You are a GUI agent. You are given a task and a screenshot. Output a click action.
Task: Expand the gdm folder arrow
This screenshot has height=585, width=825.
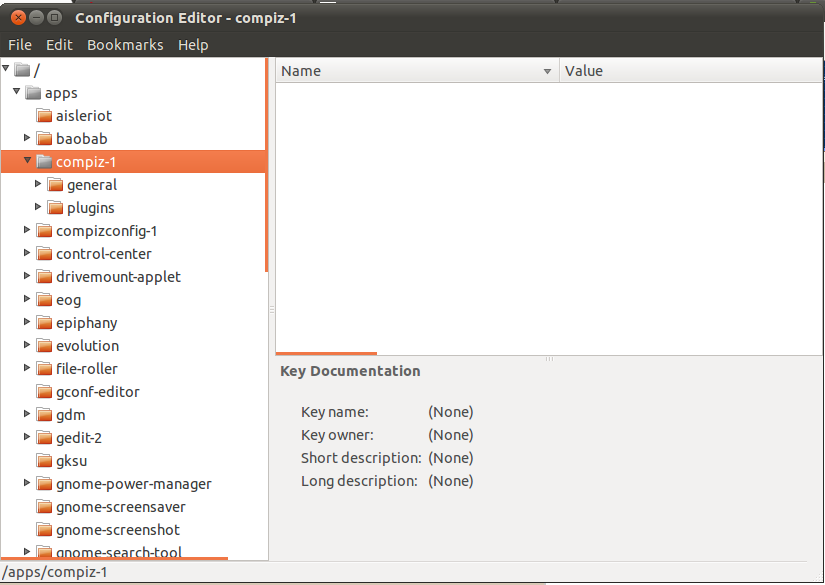click(27, 414)
